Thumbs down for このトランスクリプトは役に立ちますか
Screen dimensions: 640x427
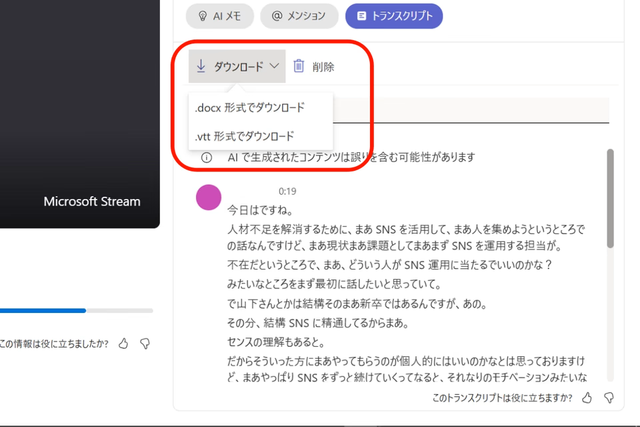(609, 398)
